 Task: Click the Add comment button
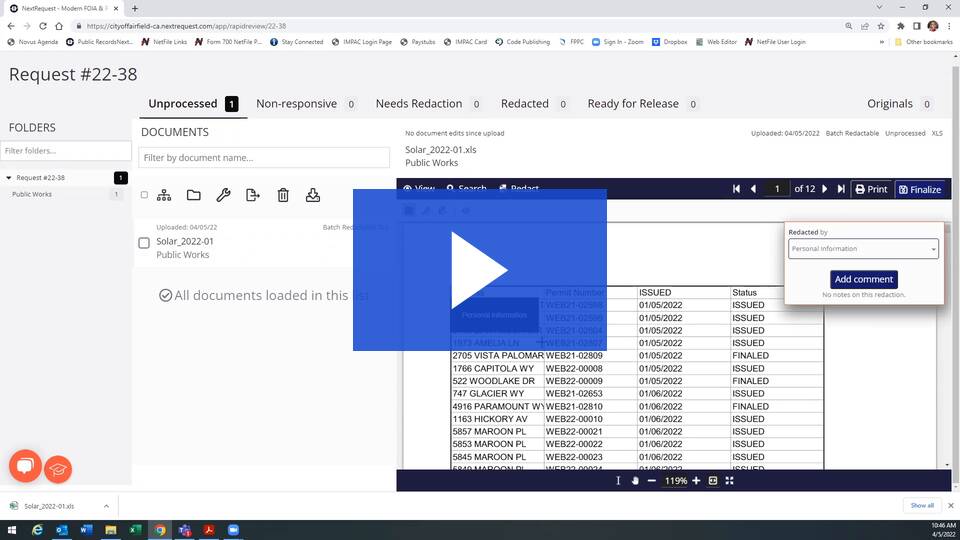click(864, 279)
